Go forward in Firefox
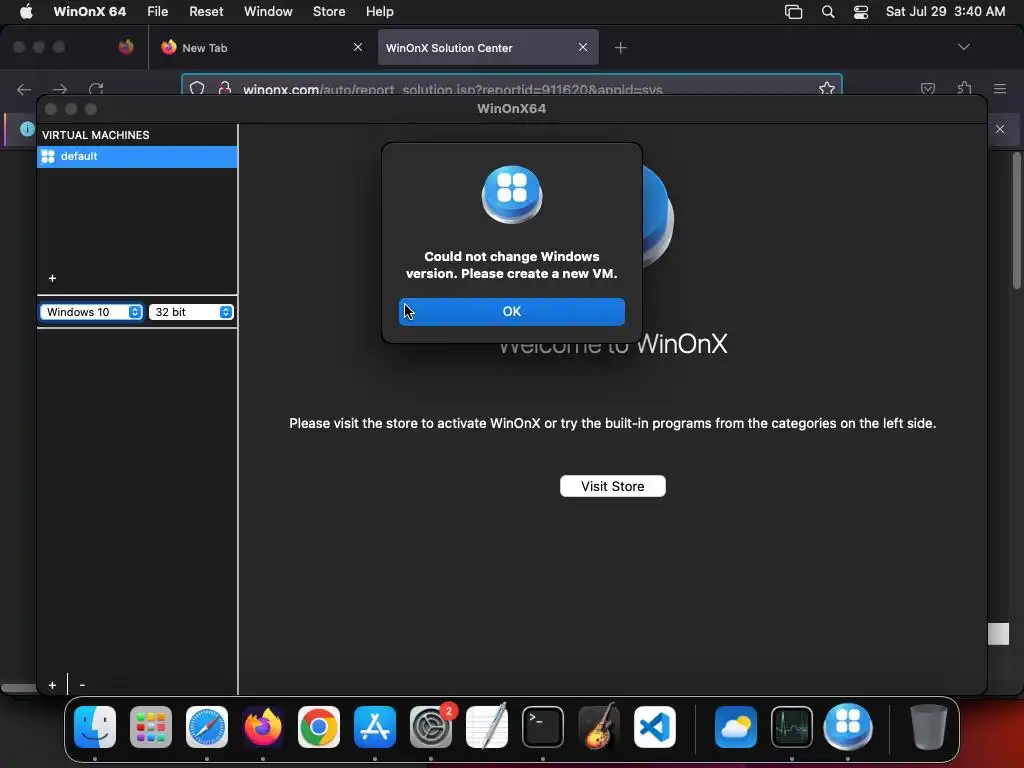This screenshot has width=1024, height=768. (60, 89)
